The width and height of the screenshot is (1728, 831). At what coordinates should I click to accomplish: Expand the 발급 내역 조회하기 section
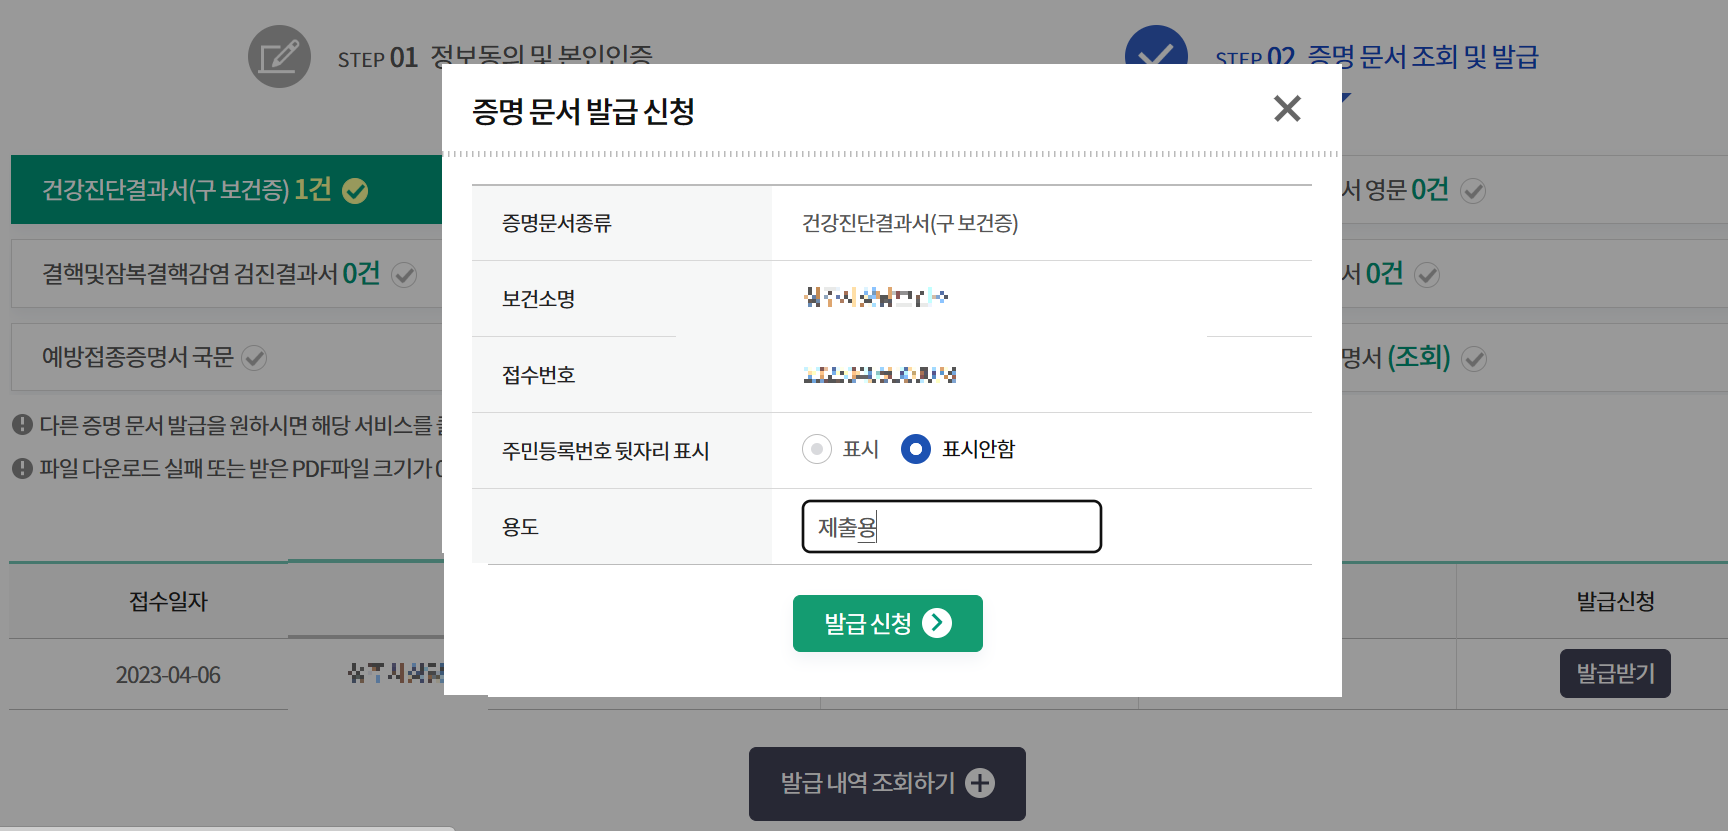tap(886, 783)
